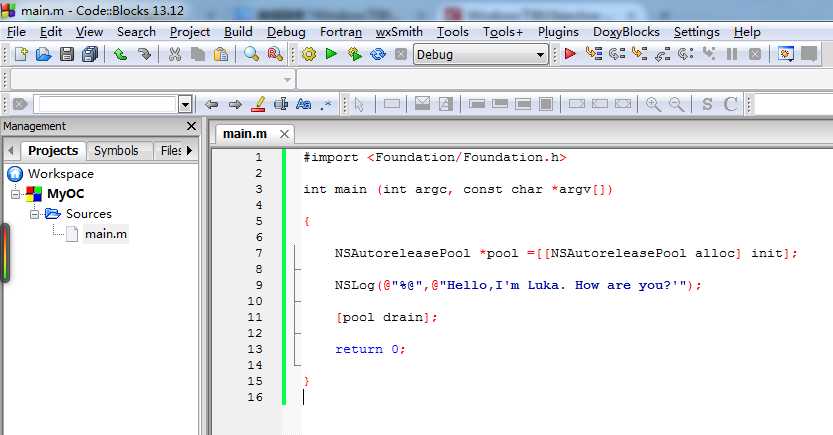Open the File menu
This screenshot has height=435, width=833.
tap(16, 32)
